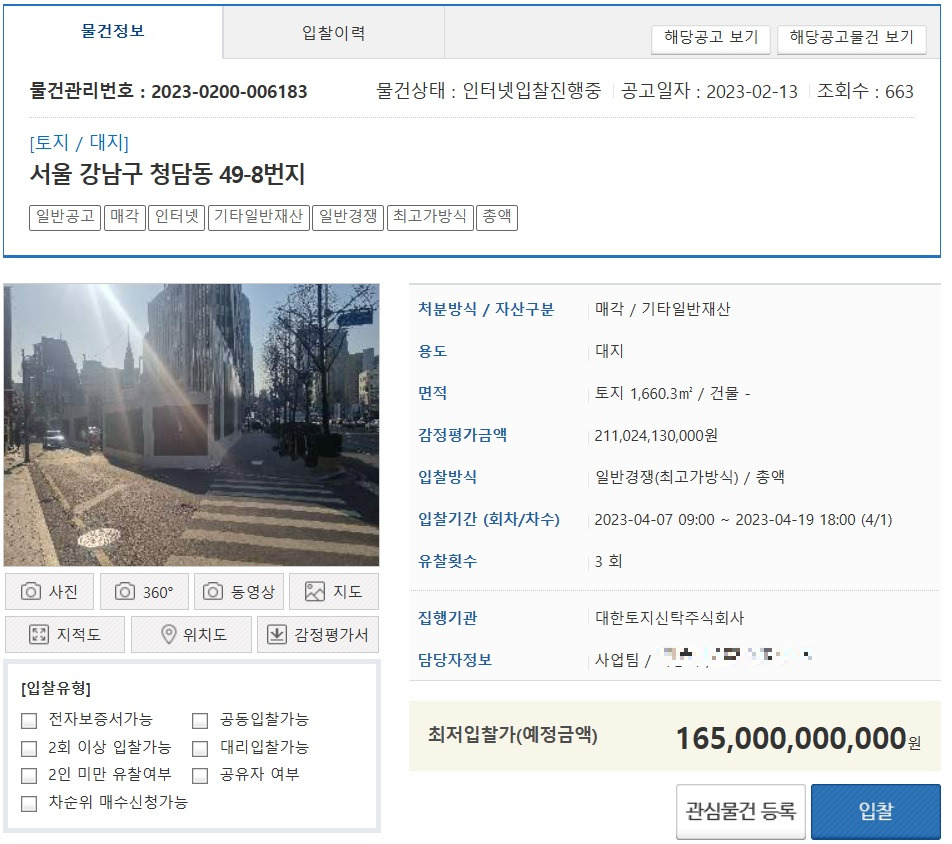Open the 지도 map icon
952x844 pixels.
(314, 591)
